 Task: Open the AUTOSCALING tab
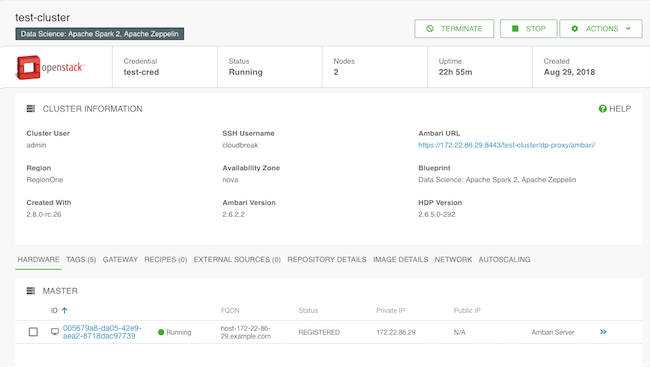point(504,260)
